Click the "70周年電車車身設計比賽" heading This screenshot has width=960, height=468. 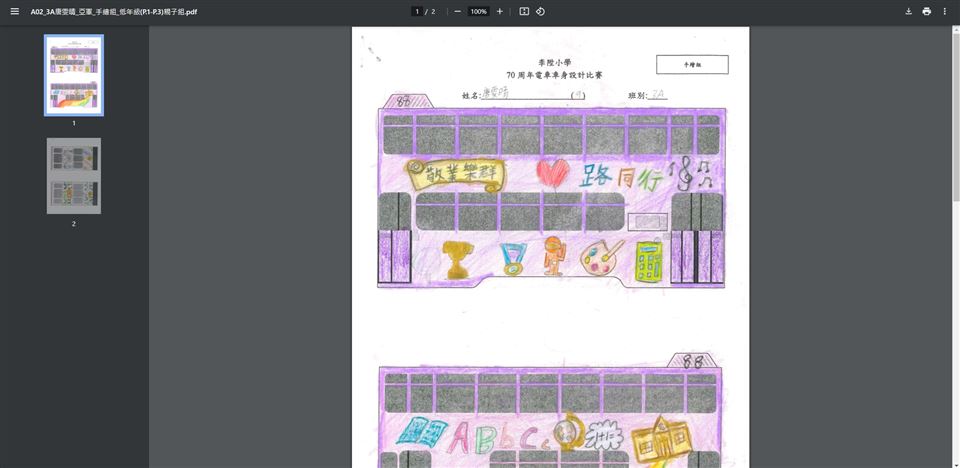[554, 75]
